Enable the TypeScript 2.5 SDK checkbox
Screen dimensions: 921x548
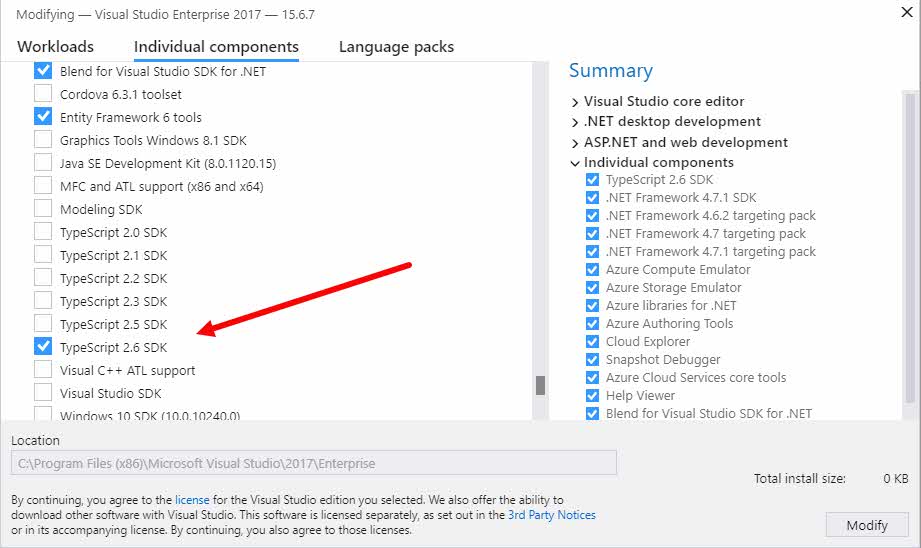click(43, 324)
